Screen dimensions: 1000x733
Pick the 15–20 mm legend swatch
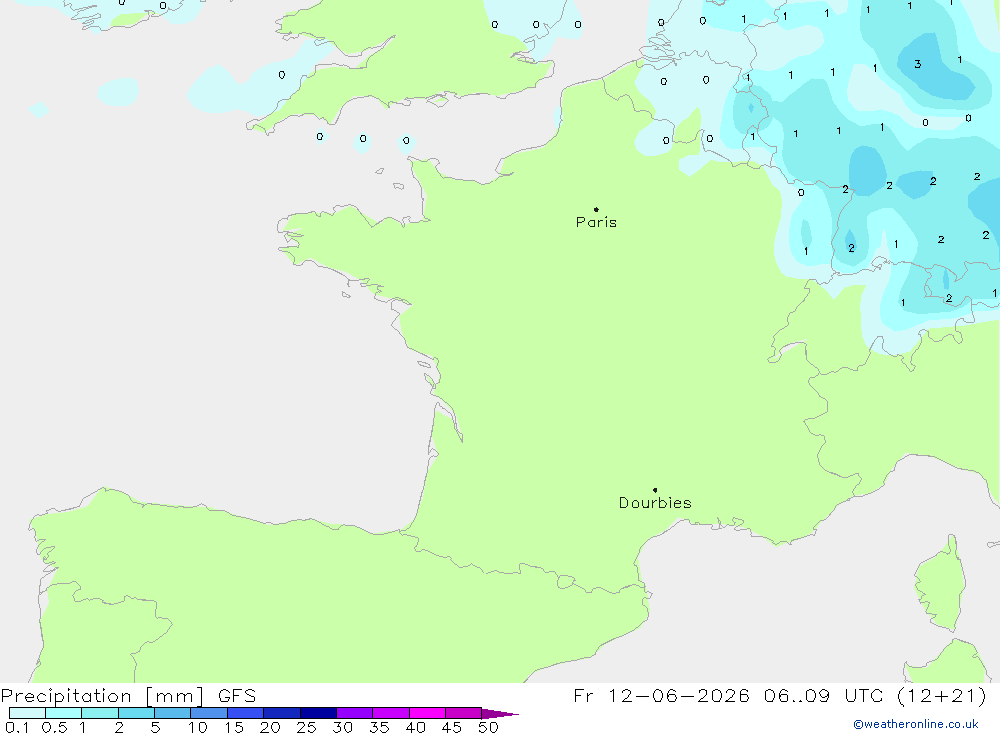[x=246, y=713]
